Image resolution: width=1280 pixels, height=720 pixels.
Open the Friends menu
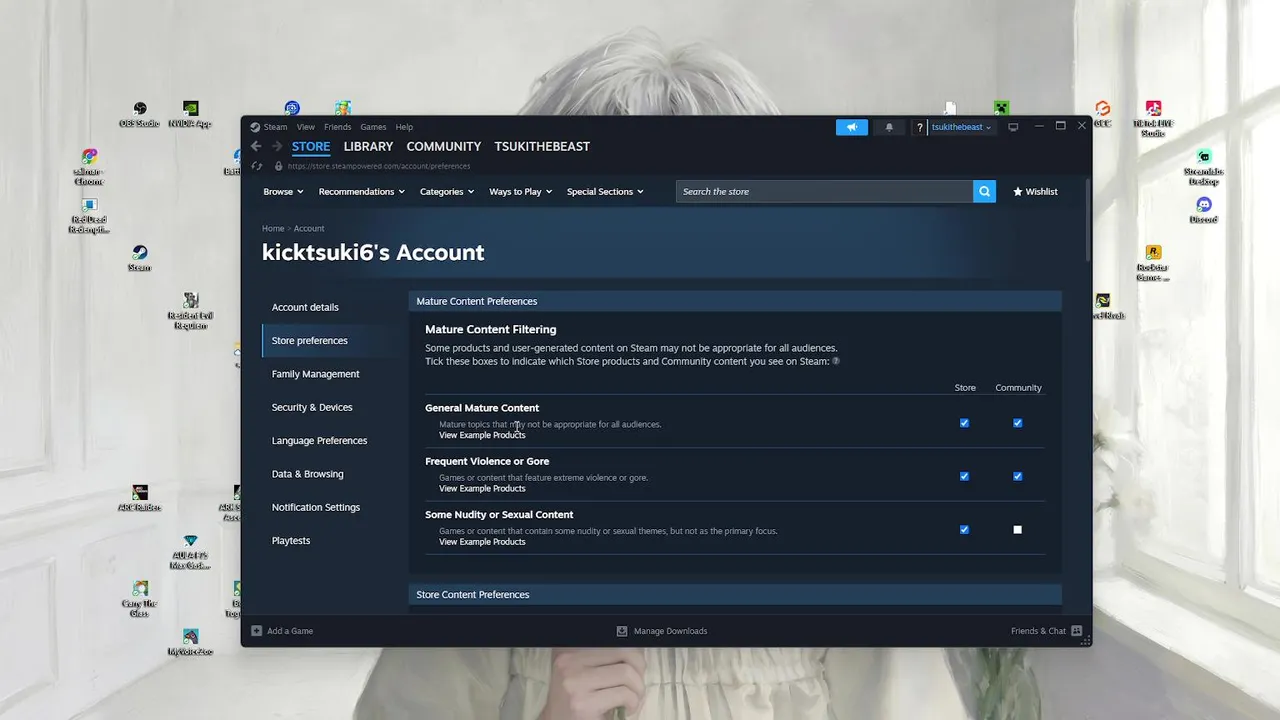click(x=338, y=127)
